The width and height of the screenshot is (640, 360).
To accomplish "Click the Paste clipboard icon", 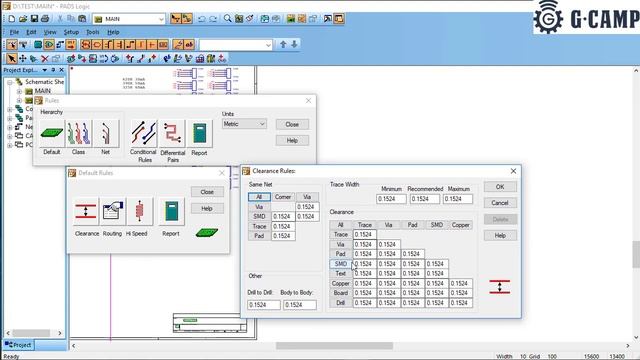I will pos(82,19).
